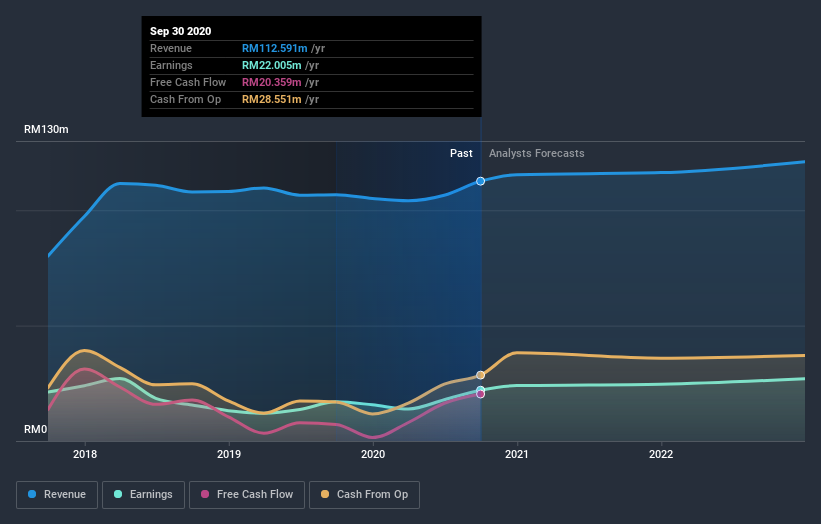Select the 2022 x-axis label

pyautogui.click(x=661, y=454)
